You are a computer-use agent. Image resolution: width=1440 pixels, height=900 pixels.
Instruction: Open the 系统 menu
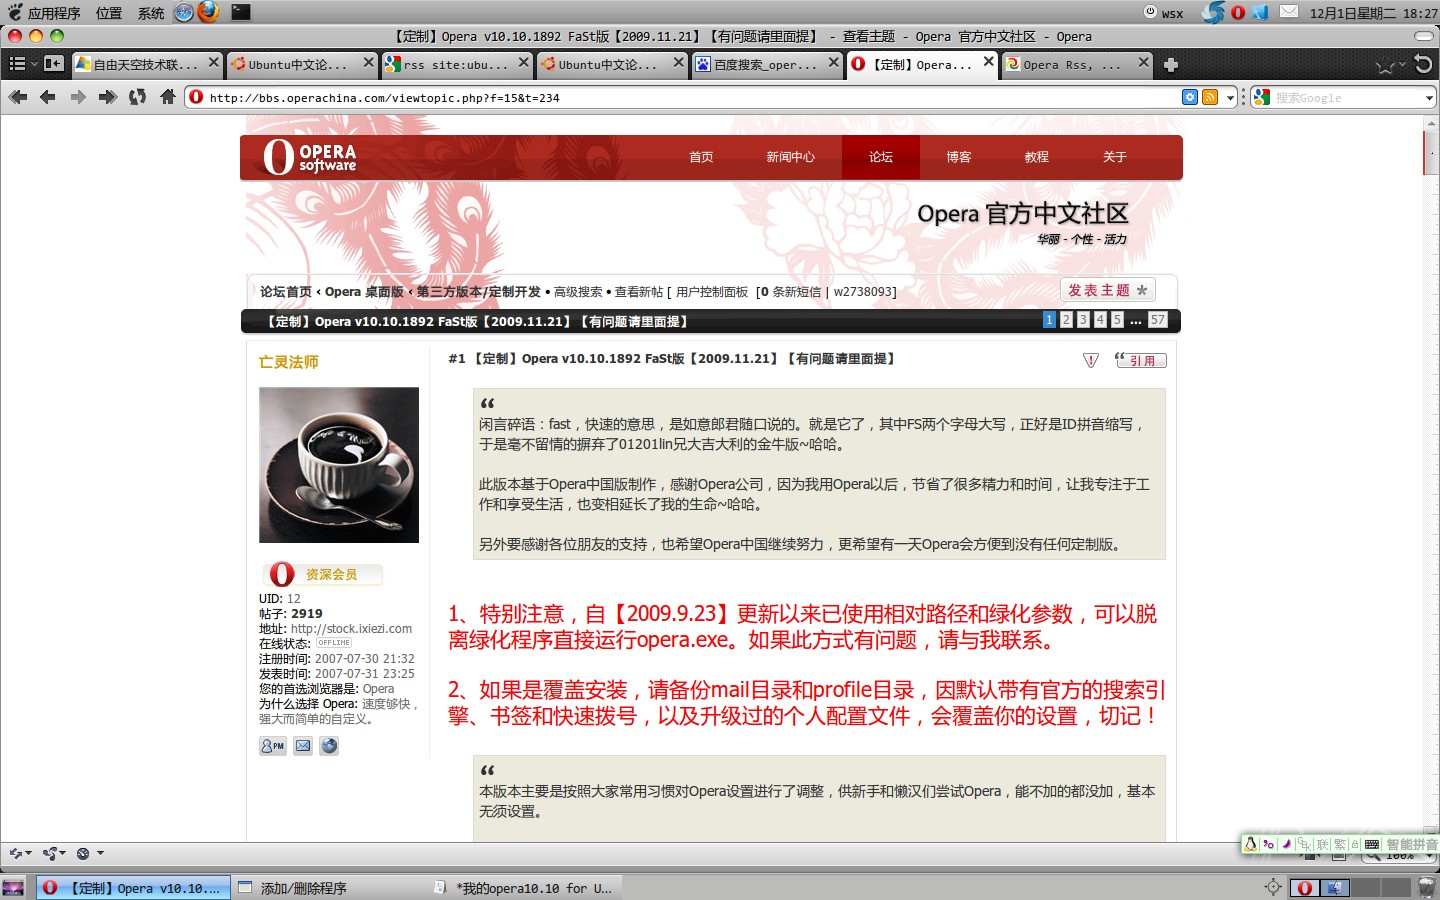pos(151,13)
